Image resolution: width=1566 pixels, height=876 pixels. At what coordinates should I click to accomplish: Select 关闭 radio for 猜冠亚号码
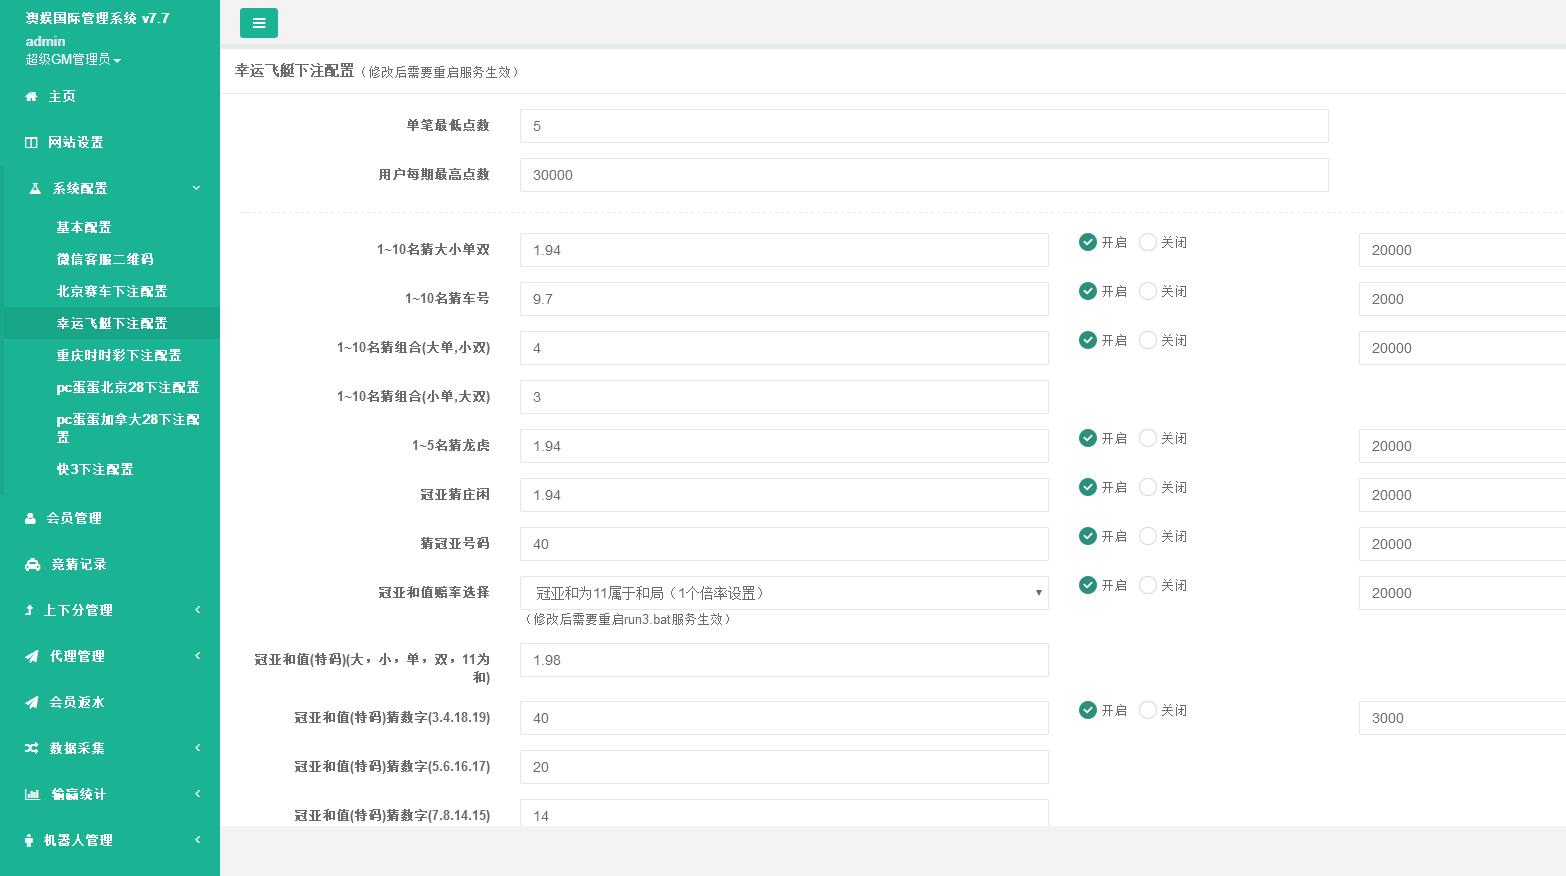pyautogui.click(x=1148, y=536)
